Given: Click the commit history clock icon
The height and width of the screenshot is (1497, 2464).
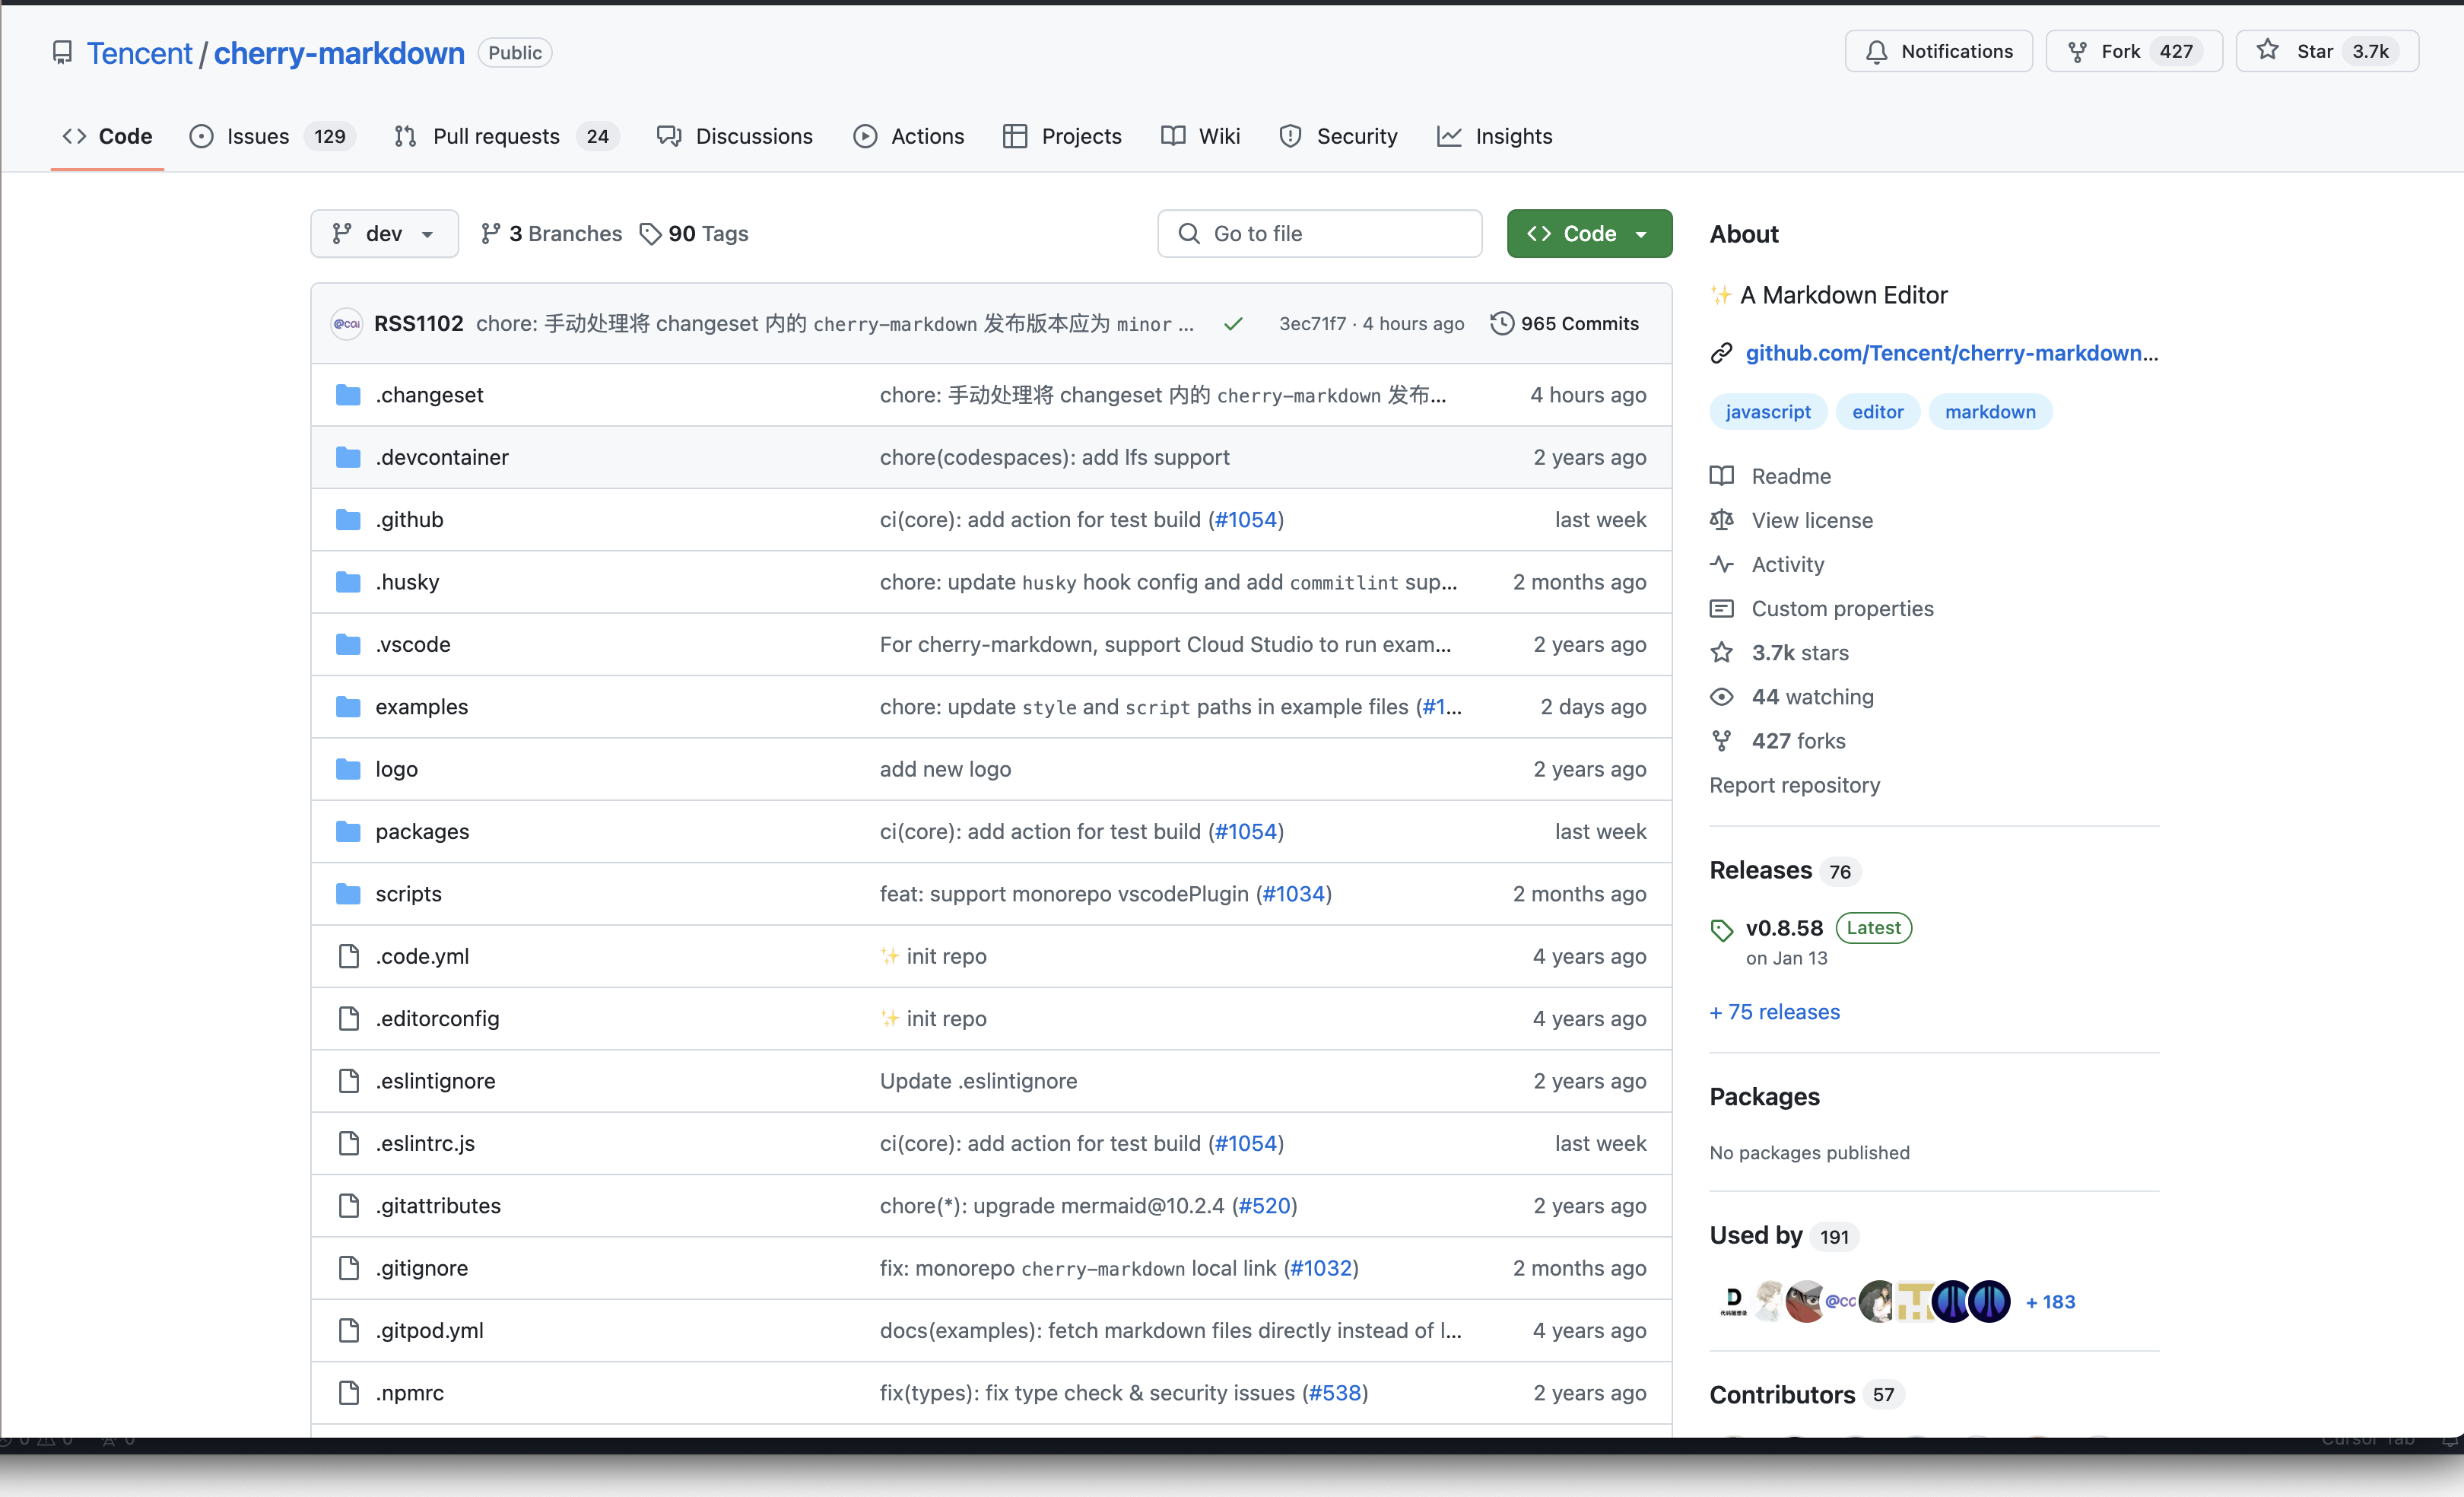Looking at the screenshot, I should pos(1501,324).
